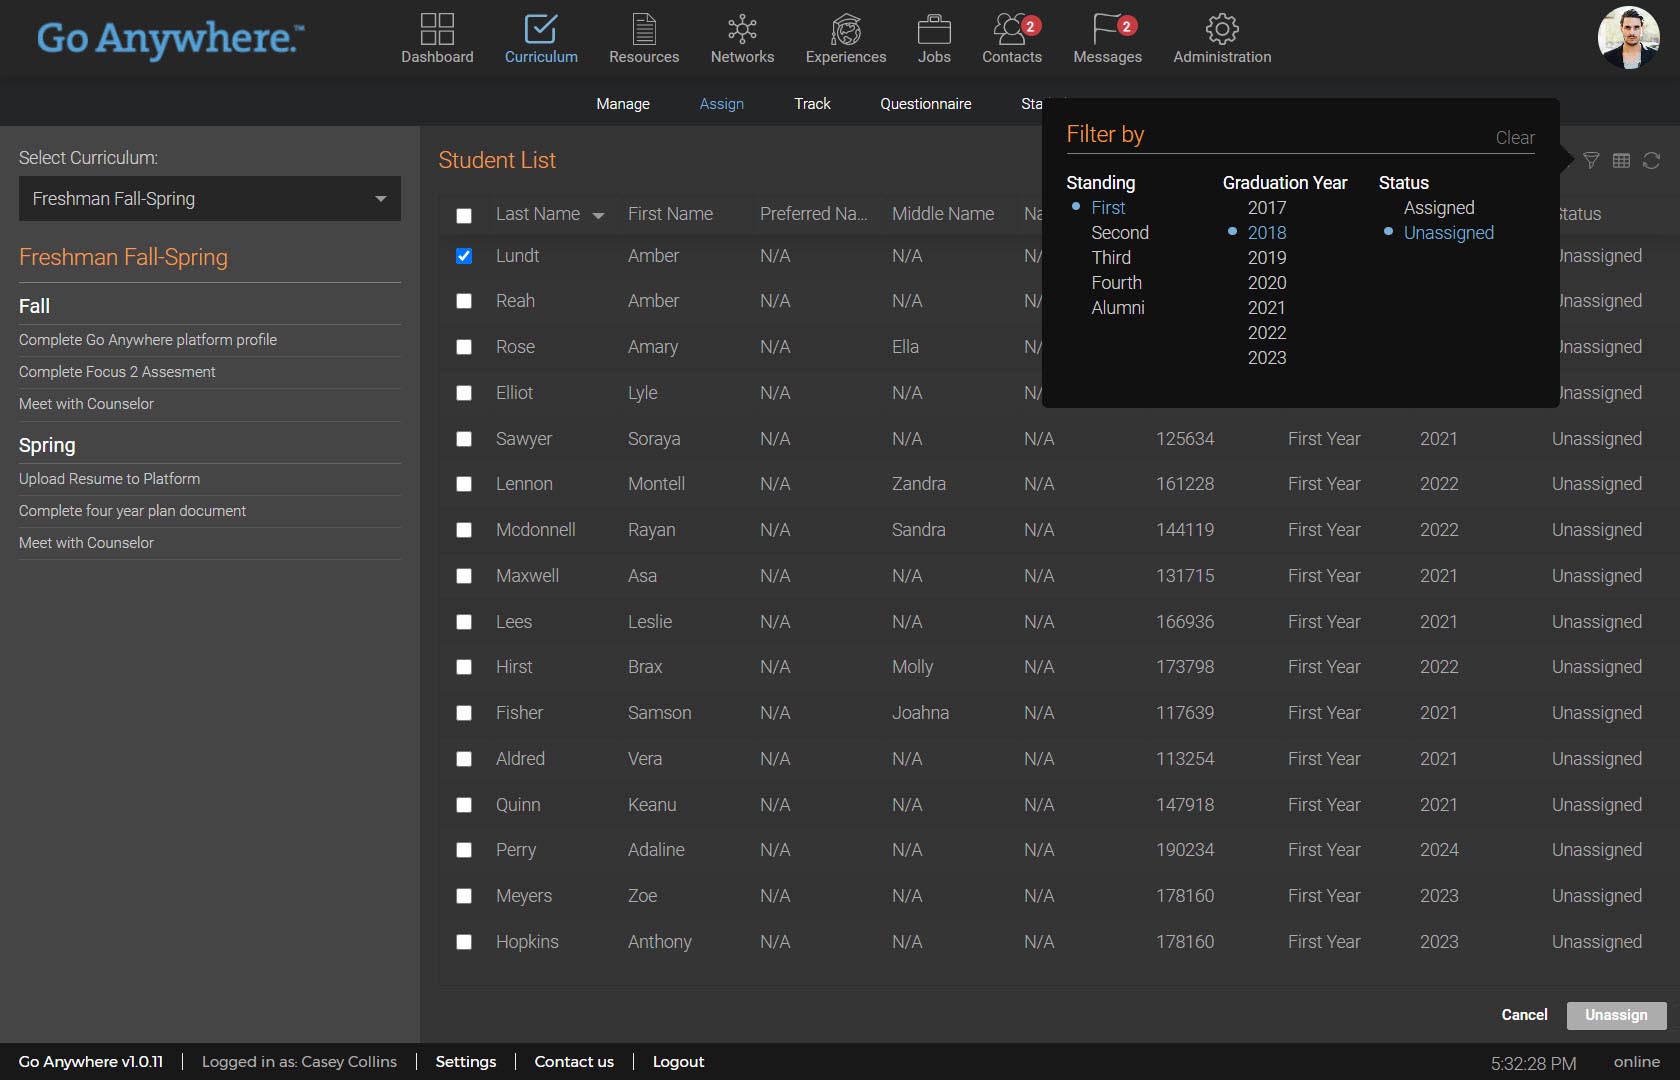The width and height of the screenshot is (1680, 1080).
Task: Click Clear in the Filter by panel
Action: (1514, 138)
